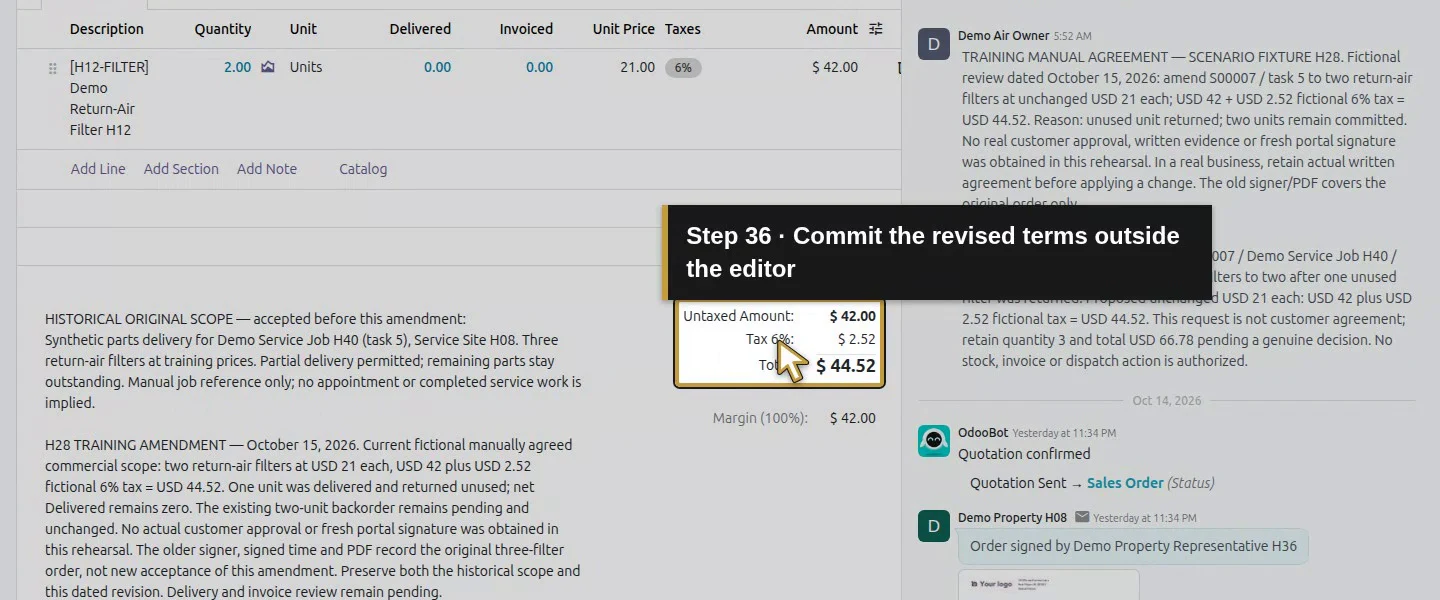This screenshot has width=1440, height=600.
Task: Click Add Section link
Action: (181, 169)
